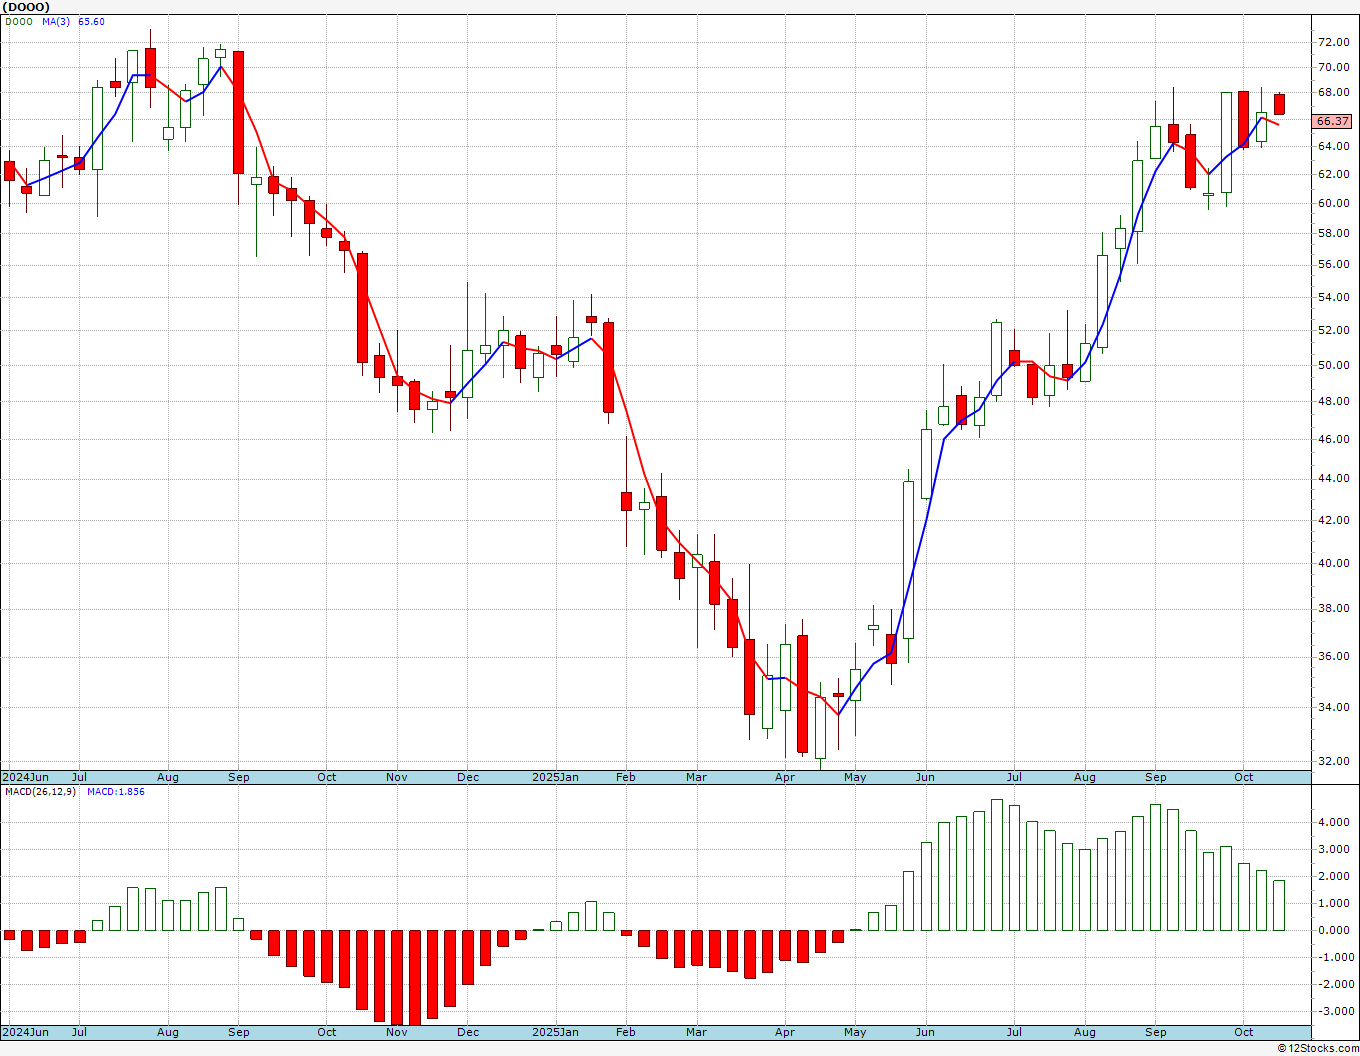Select Nov on the price chart date axis

[x=397, y=777]
